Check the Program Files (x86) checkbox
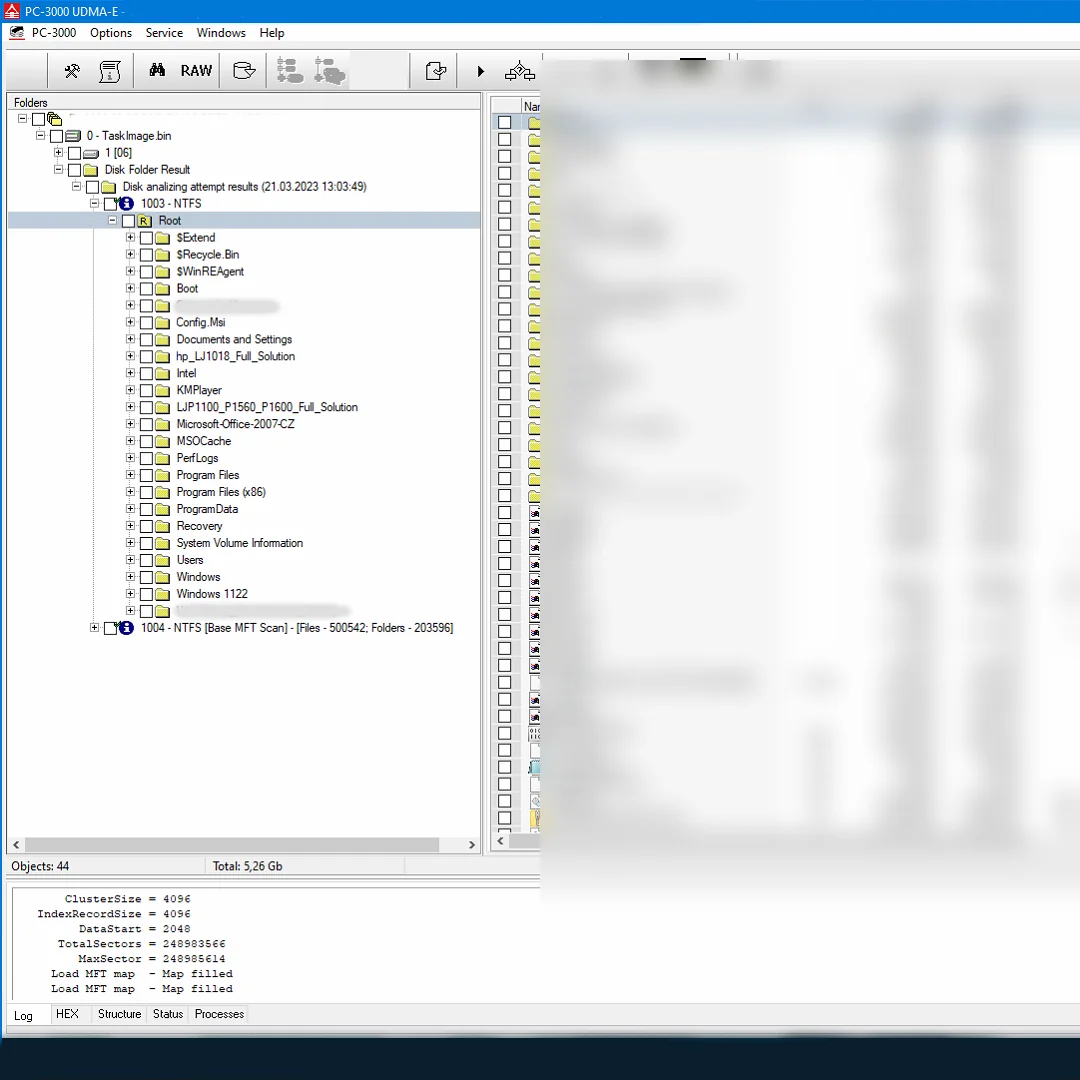 coord(146,492)
